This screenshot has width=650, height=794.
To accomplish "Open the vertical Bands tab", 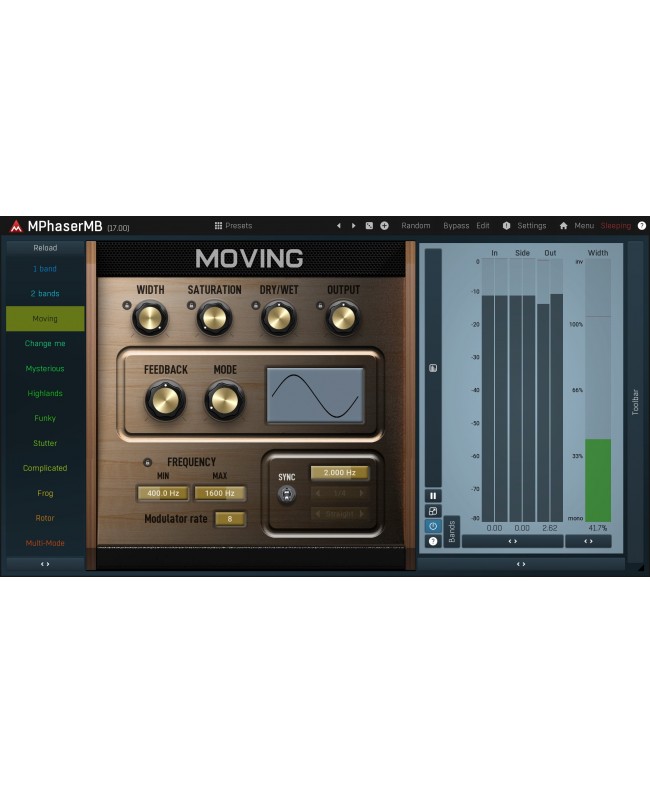I will [452, 532].
